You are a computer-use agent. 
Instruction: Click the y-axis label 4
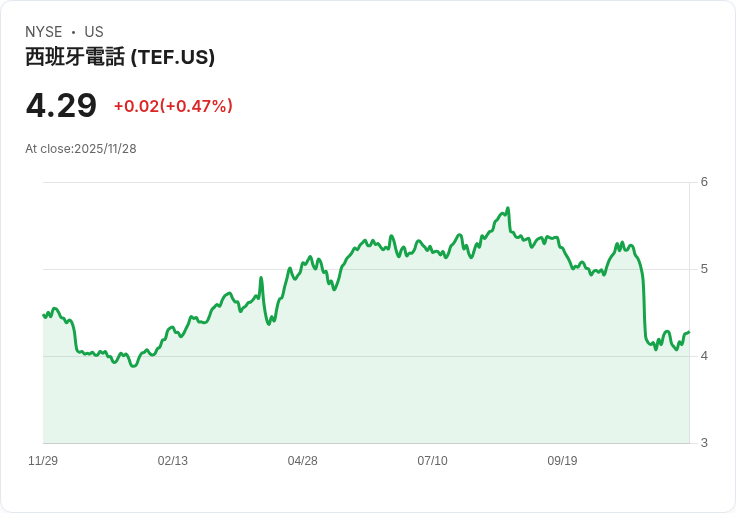(x=704, y=356)
